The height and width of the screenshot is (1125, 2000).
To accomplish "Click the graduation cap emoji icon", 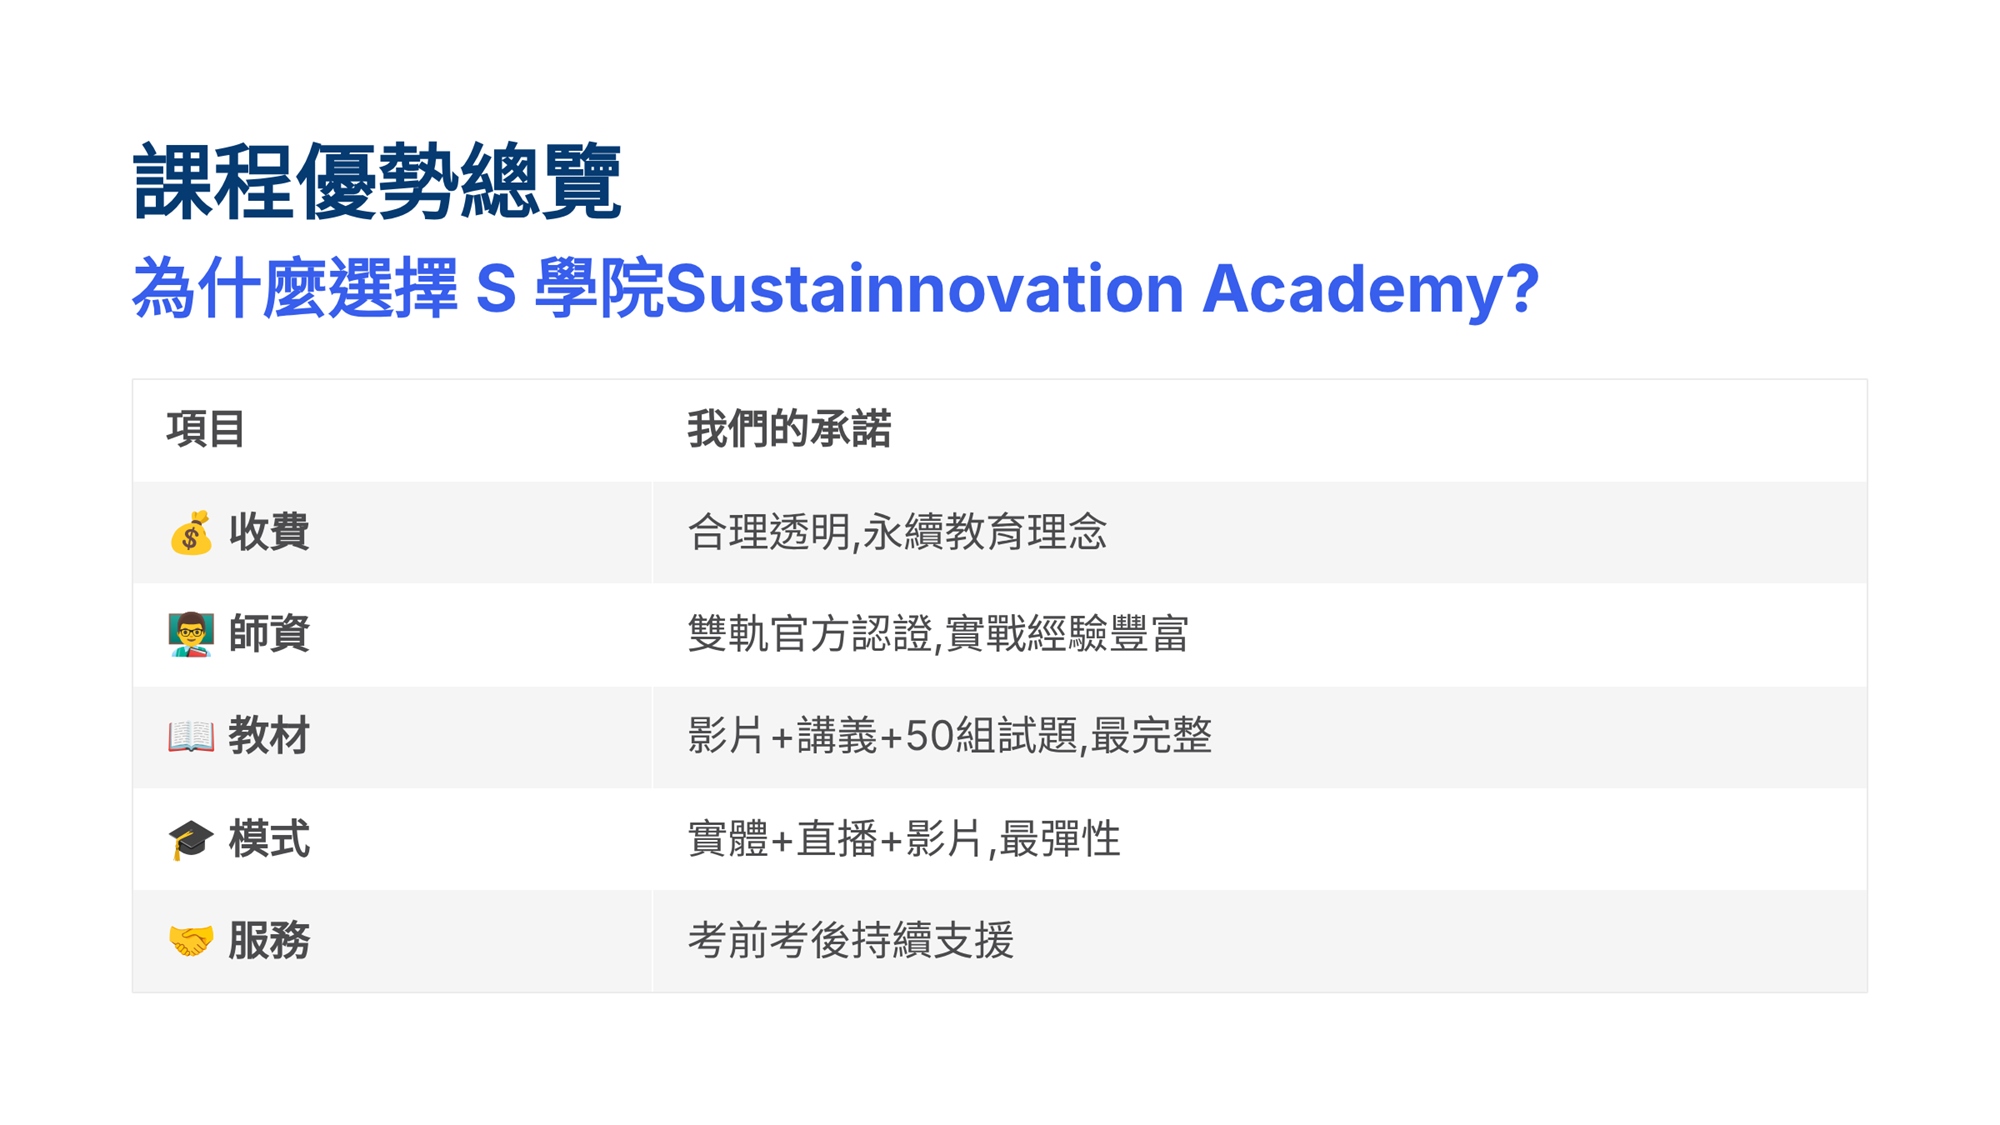I will (190, 839).
